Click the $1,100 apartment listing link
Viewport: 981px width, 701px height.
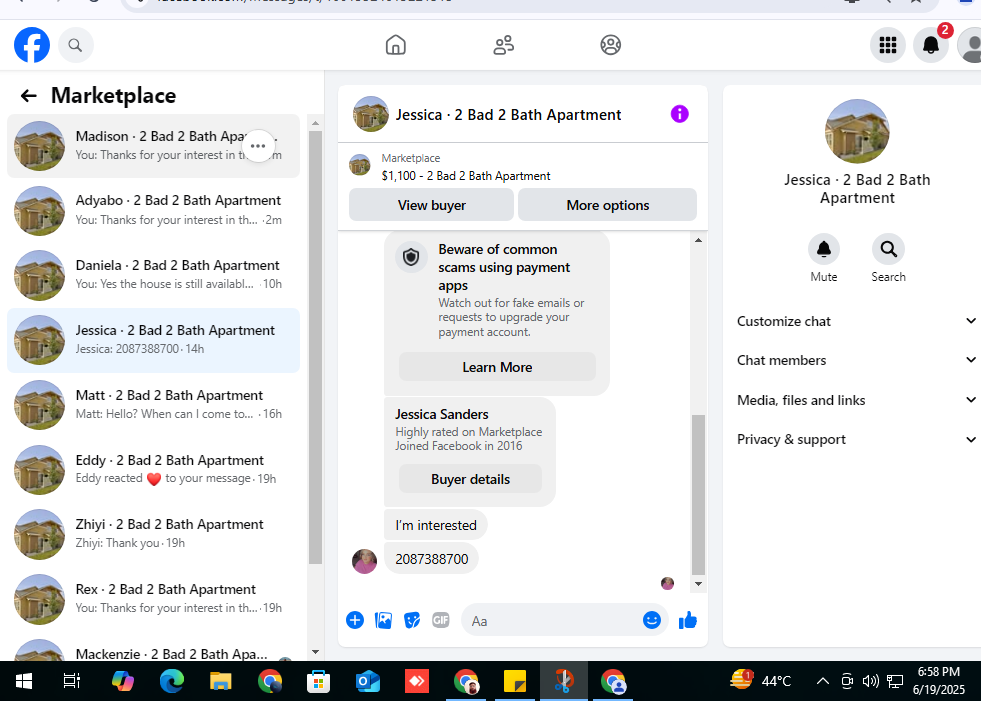466,176
